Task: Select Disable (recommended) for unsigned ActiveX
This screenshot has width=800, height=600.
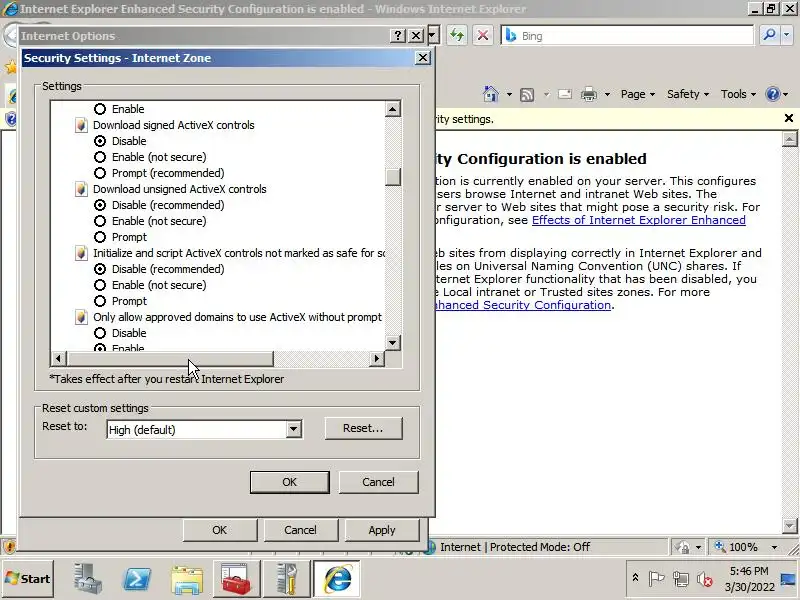Action: pos(100,205)
